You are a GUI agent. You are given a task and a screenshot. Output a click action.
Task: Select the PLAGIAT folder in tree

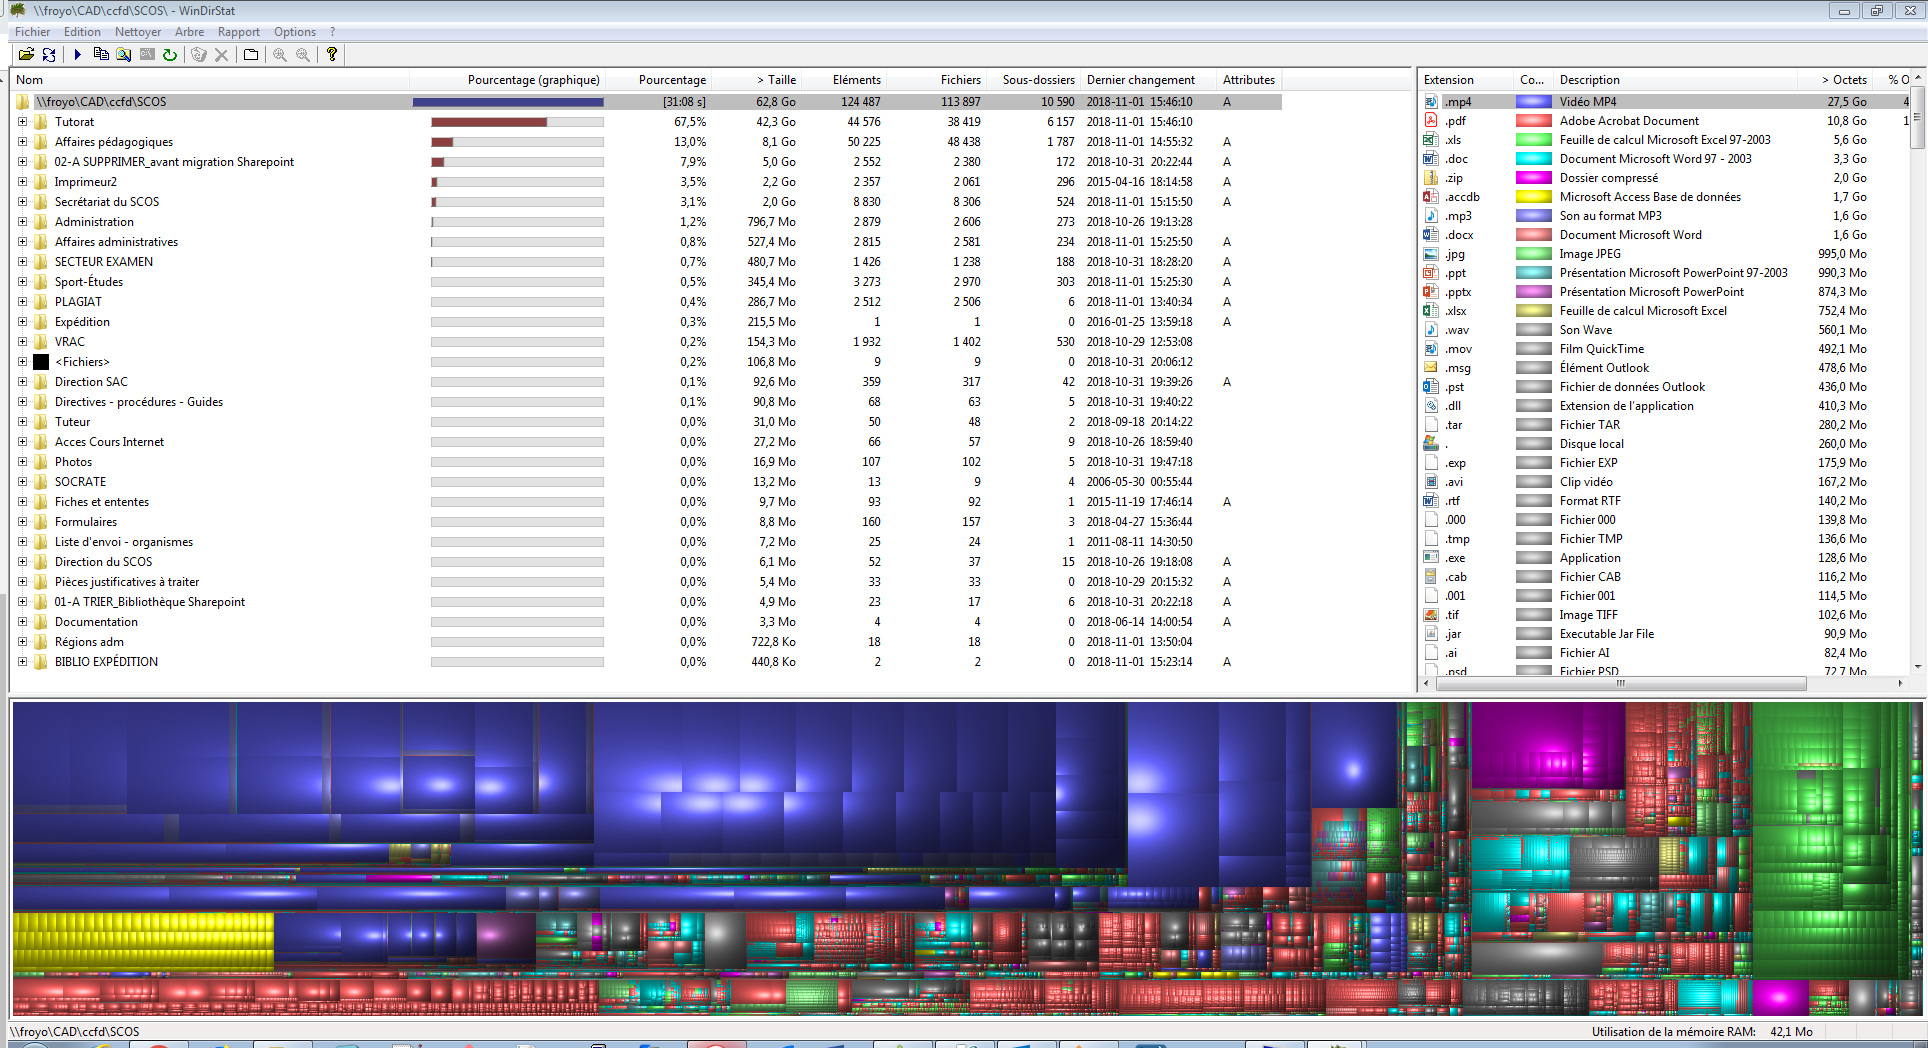pos(78,302)
